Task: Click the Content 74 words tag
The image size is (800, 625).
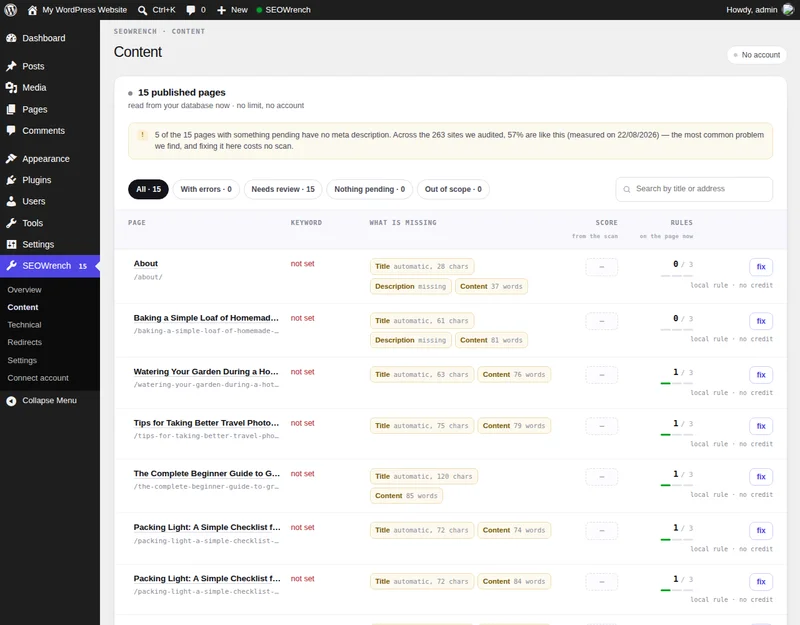Action: (514, 531)
